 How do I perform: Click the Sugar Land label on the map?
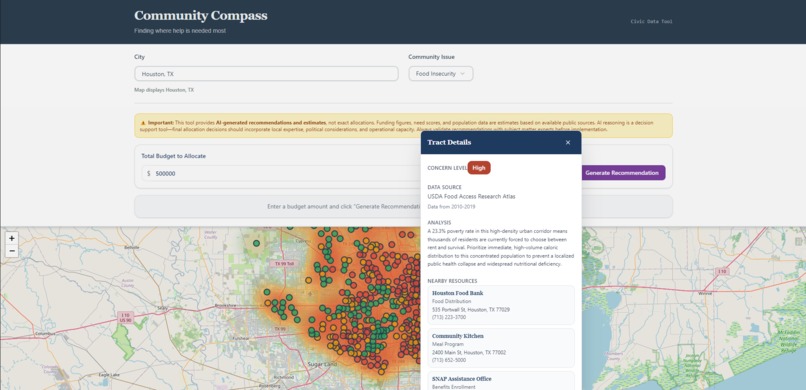coord(322,364)
